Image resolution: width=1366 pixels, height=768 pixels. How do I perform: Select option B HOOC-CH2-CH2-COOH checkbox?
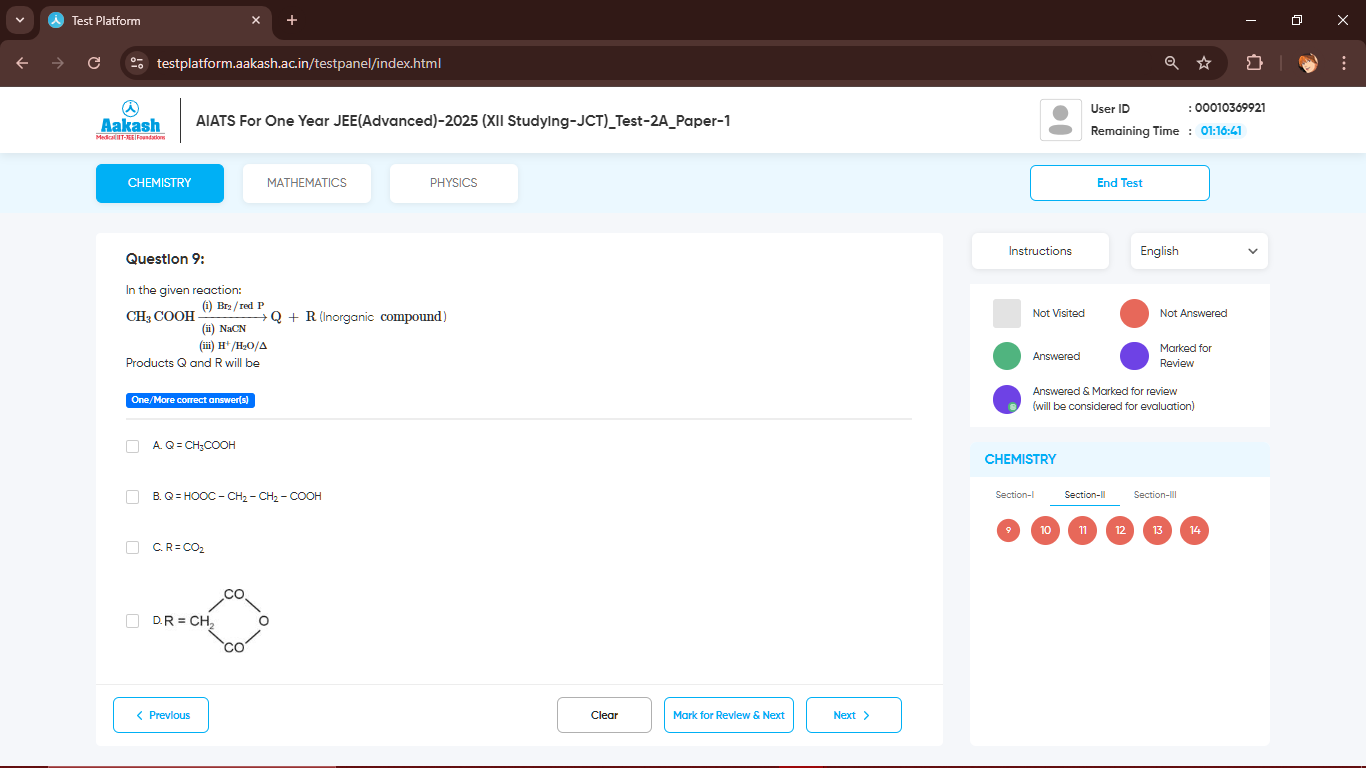pyautogui.click(x=133, y=497)
